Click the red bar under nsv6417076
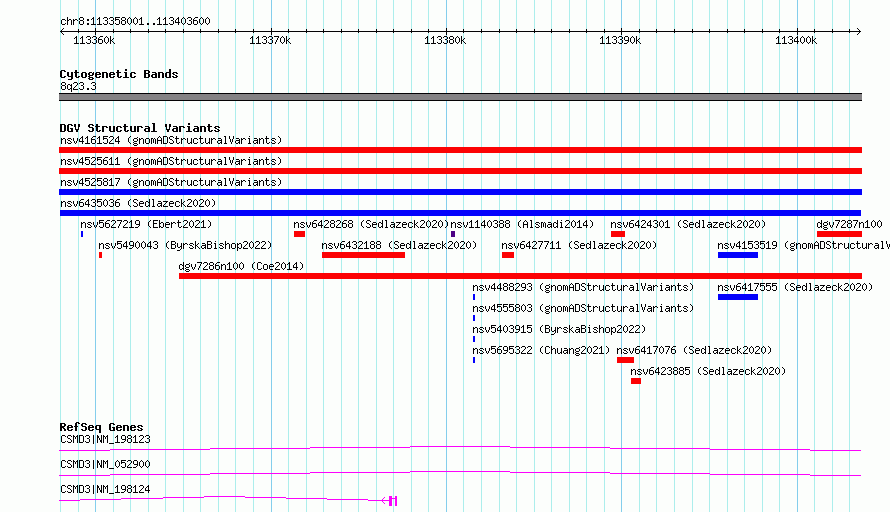 pos(625,360)
